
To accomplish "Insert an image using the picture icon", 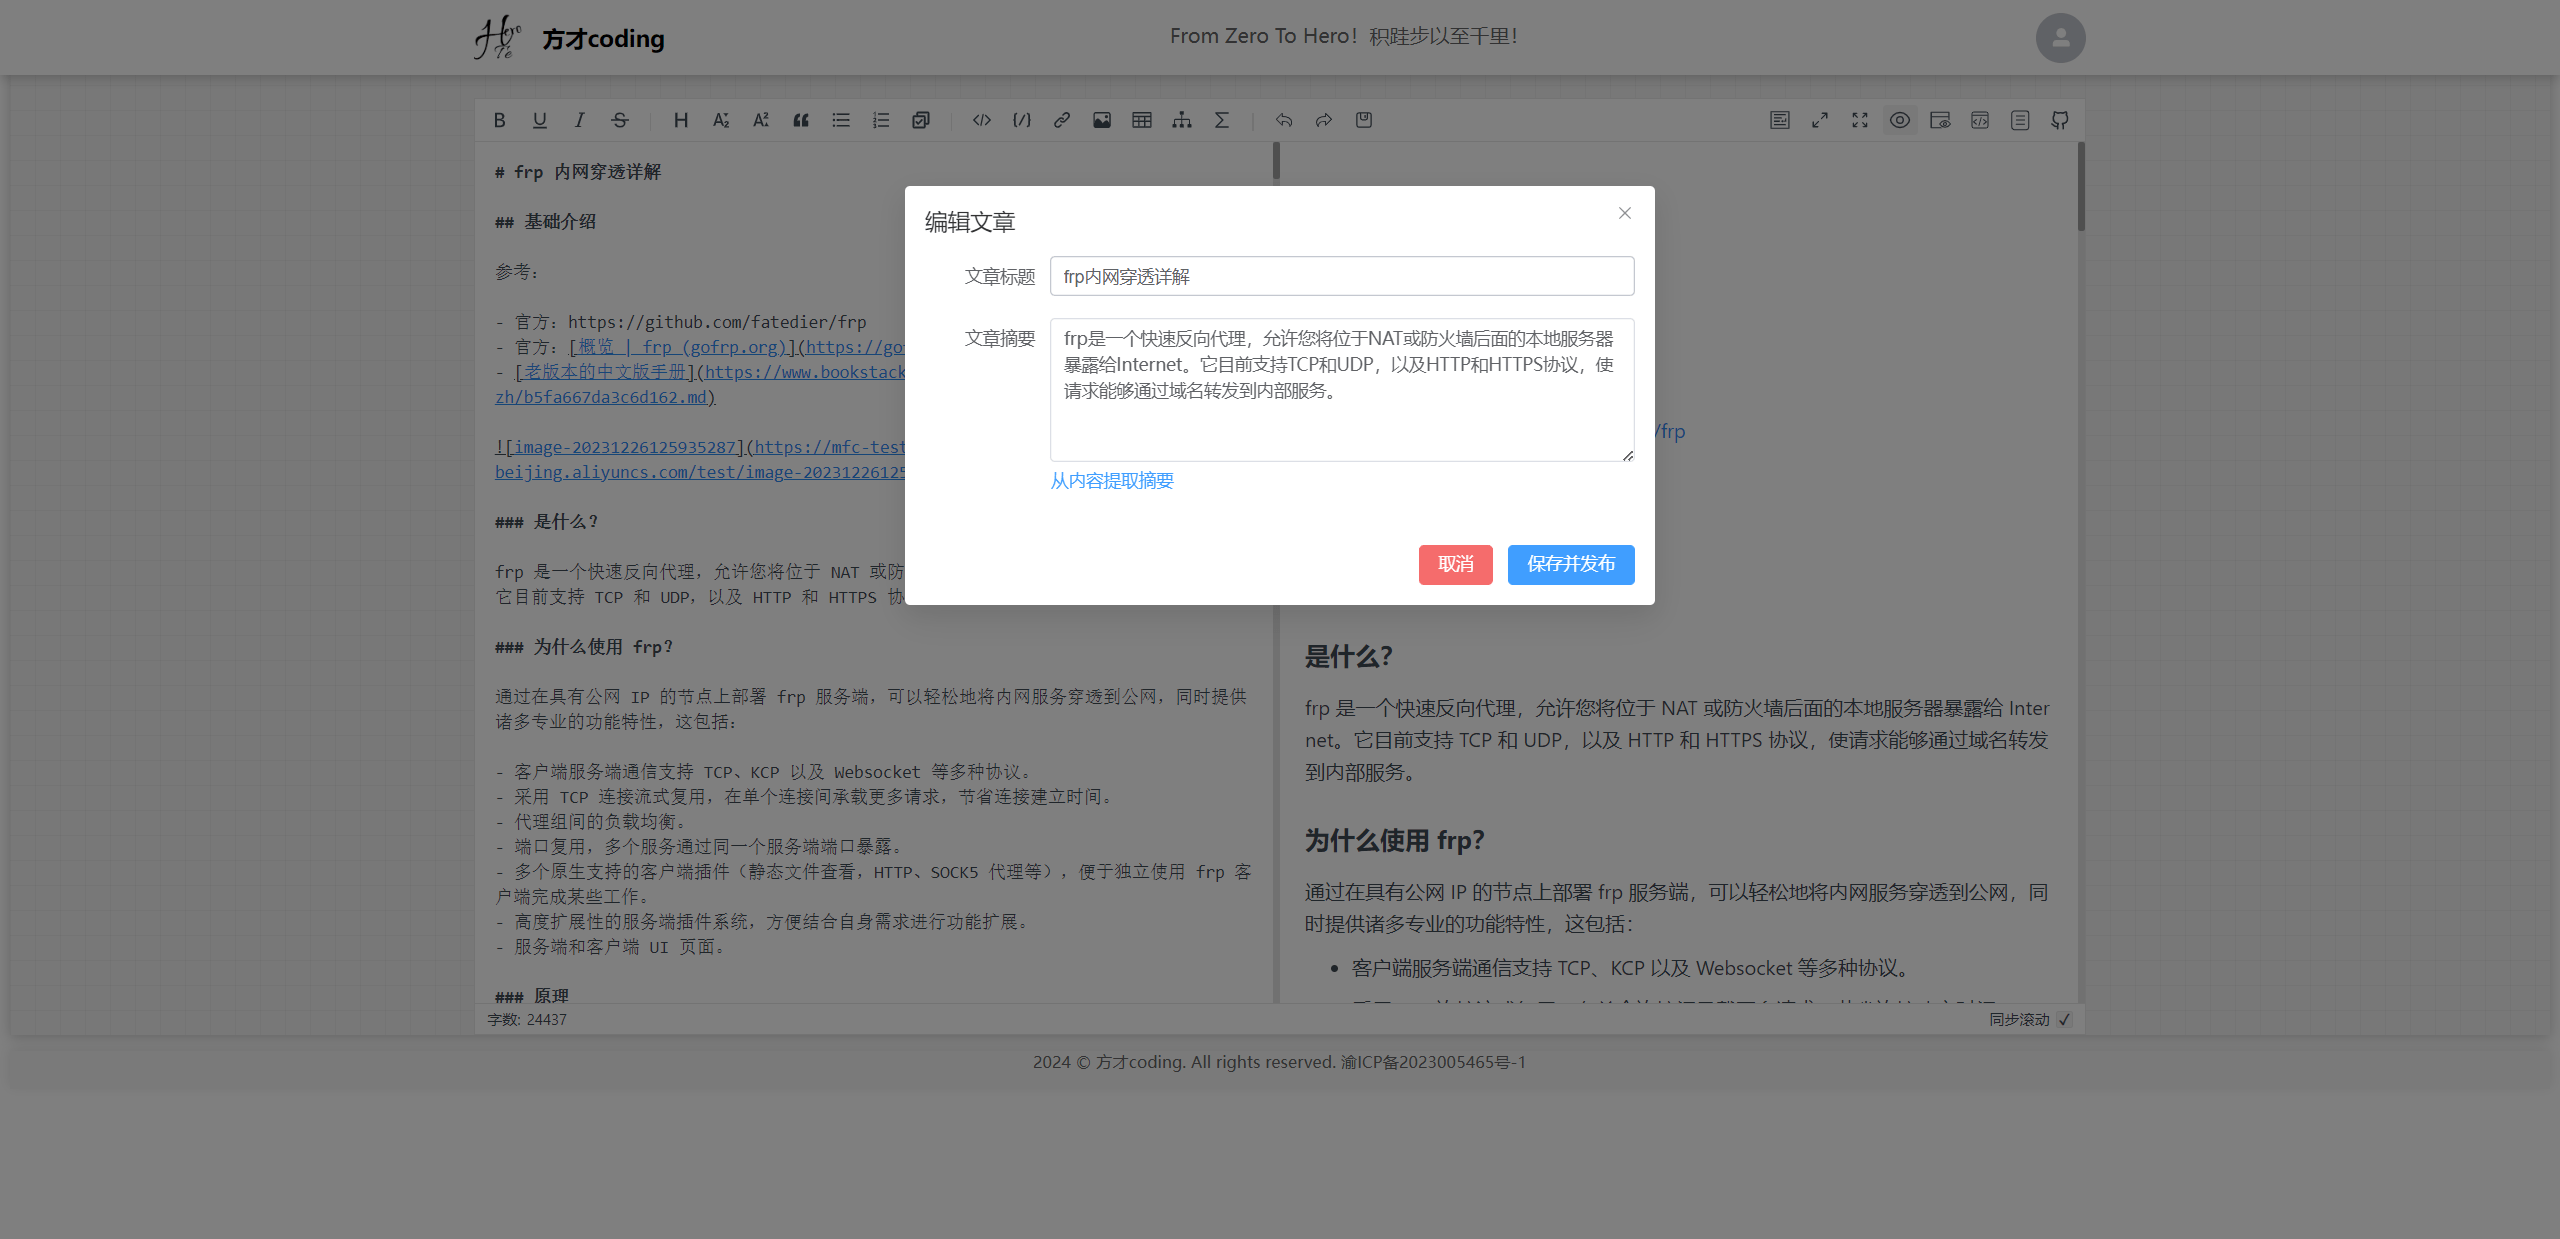I will 1102,120.
